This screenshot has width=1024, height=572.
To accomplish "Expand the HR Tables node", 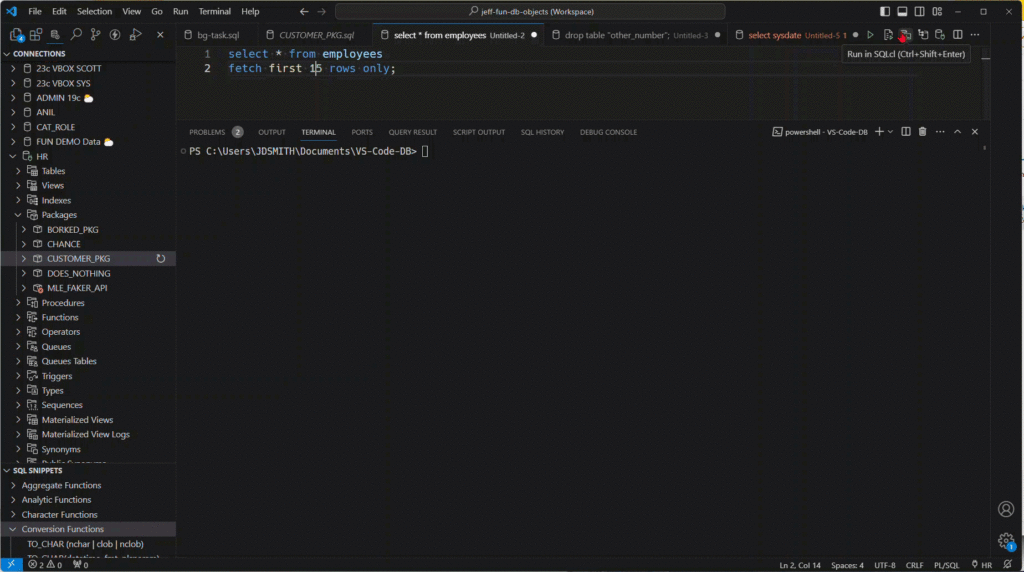I will click(18, 171).
